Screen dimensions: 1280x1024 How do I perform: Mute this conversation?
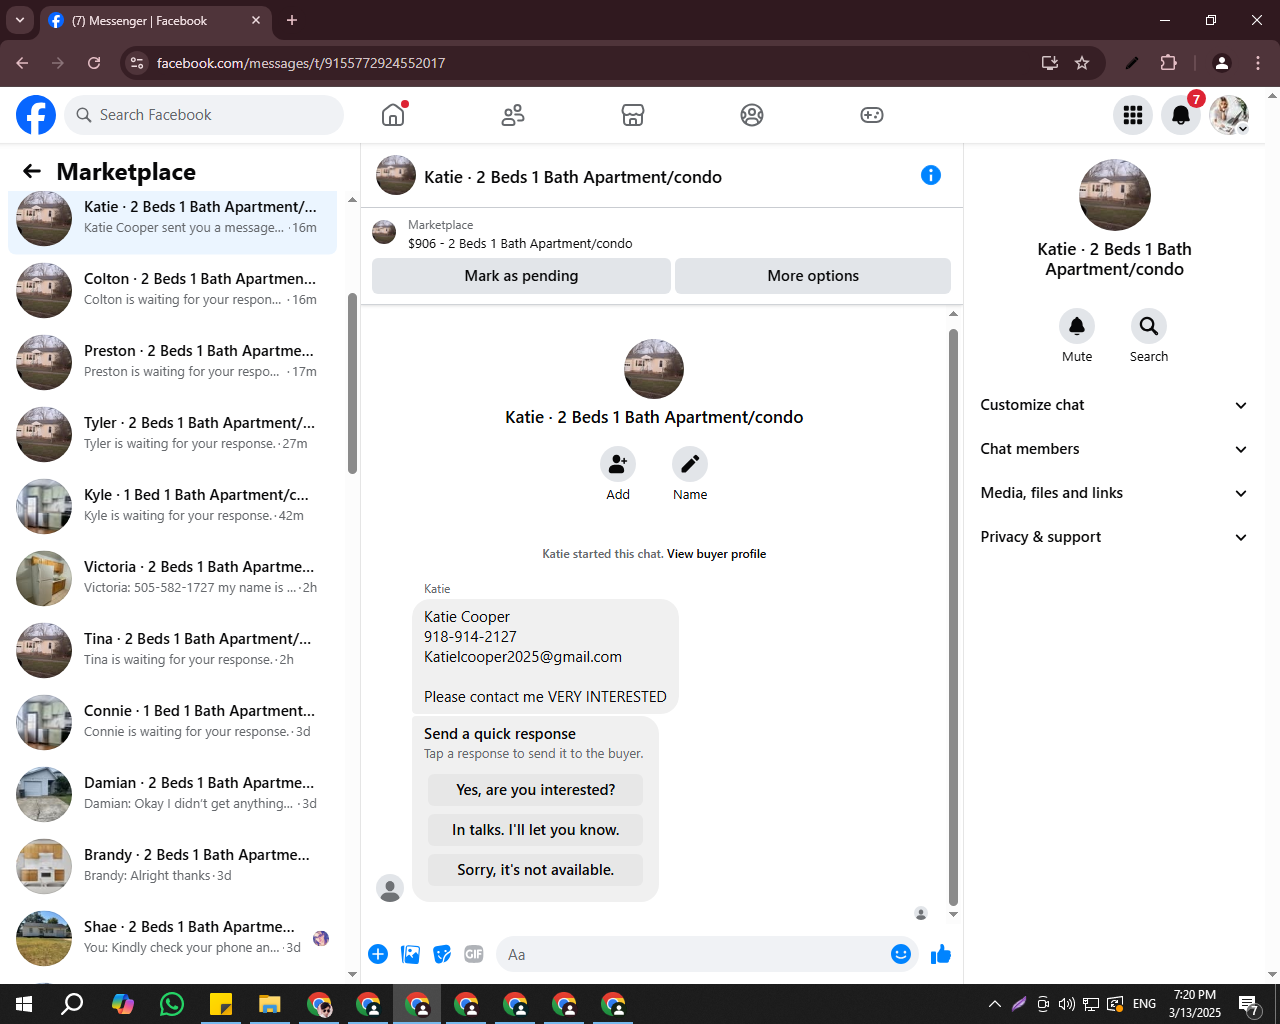tap(1077, 326)
